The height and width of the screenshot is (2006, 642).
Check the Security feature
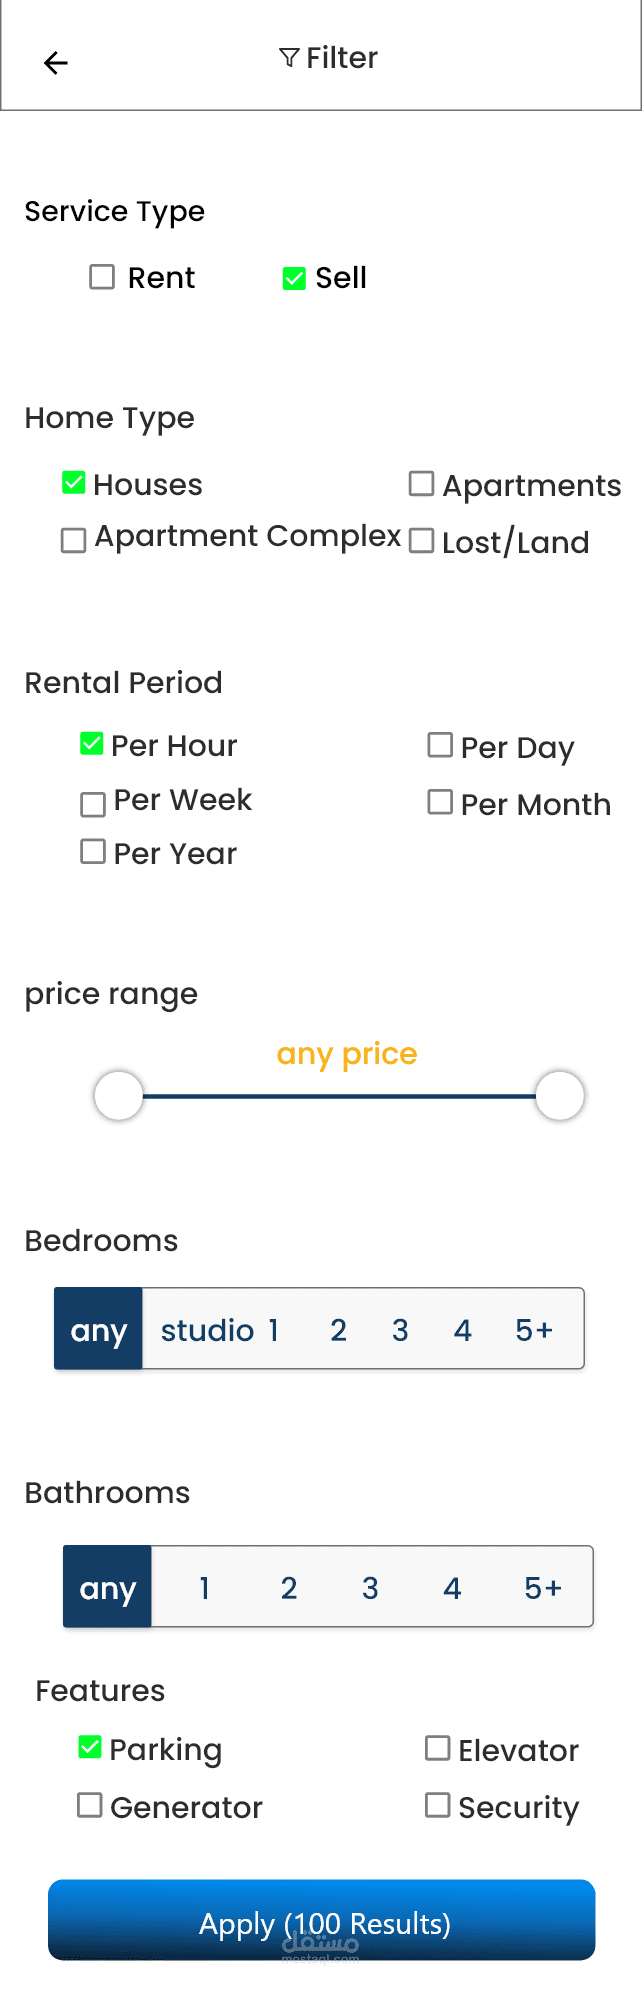438,1805
